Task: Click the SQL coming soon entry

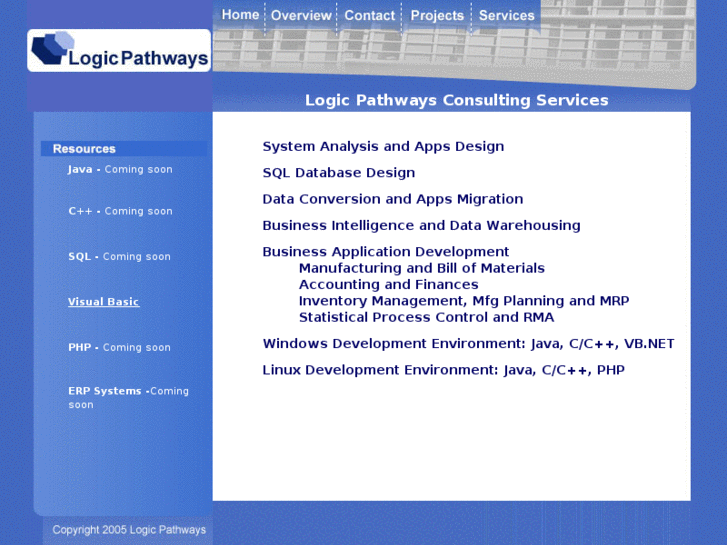Action: 119,256
